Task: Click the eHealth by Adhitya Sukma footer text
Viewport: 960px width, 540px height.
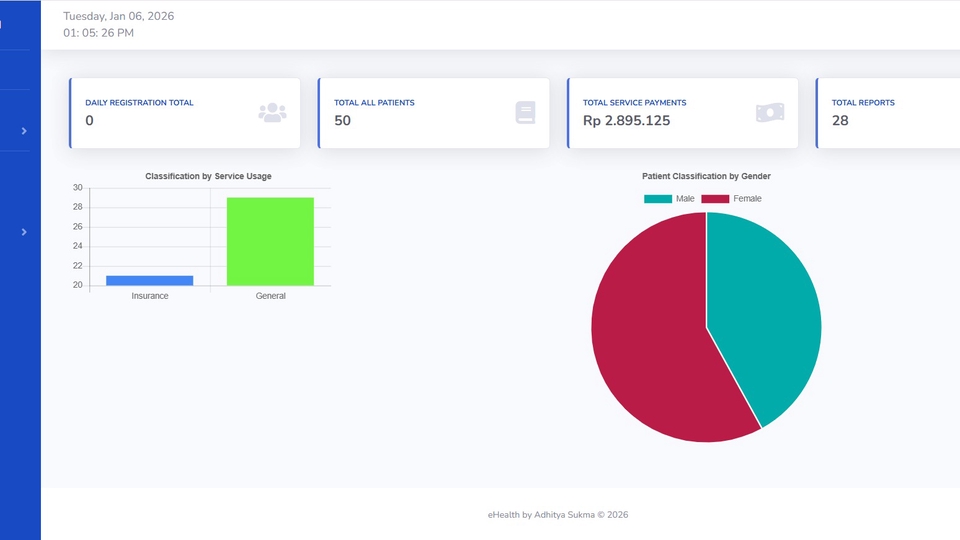Action: tap(557, 515)
